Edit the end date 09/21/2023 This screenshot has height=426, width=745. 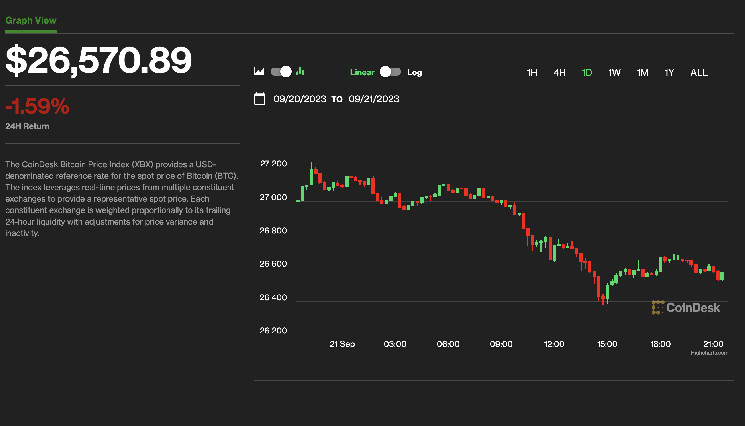[x=374, y=99]
